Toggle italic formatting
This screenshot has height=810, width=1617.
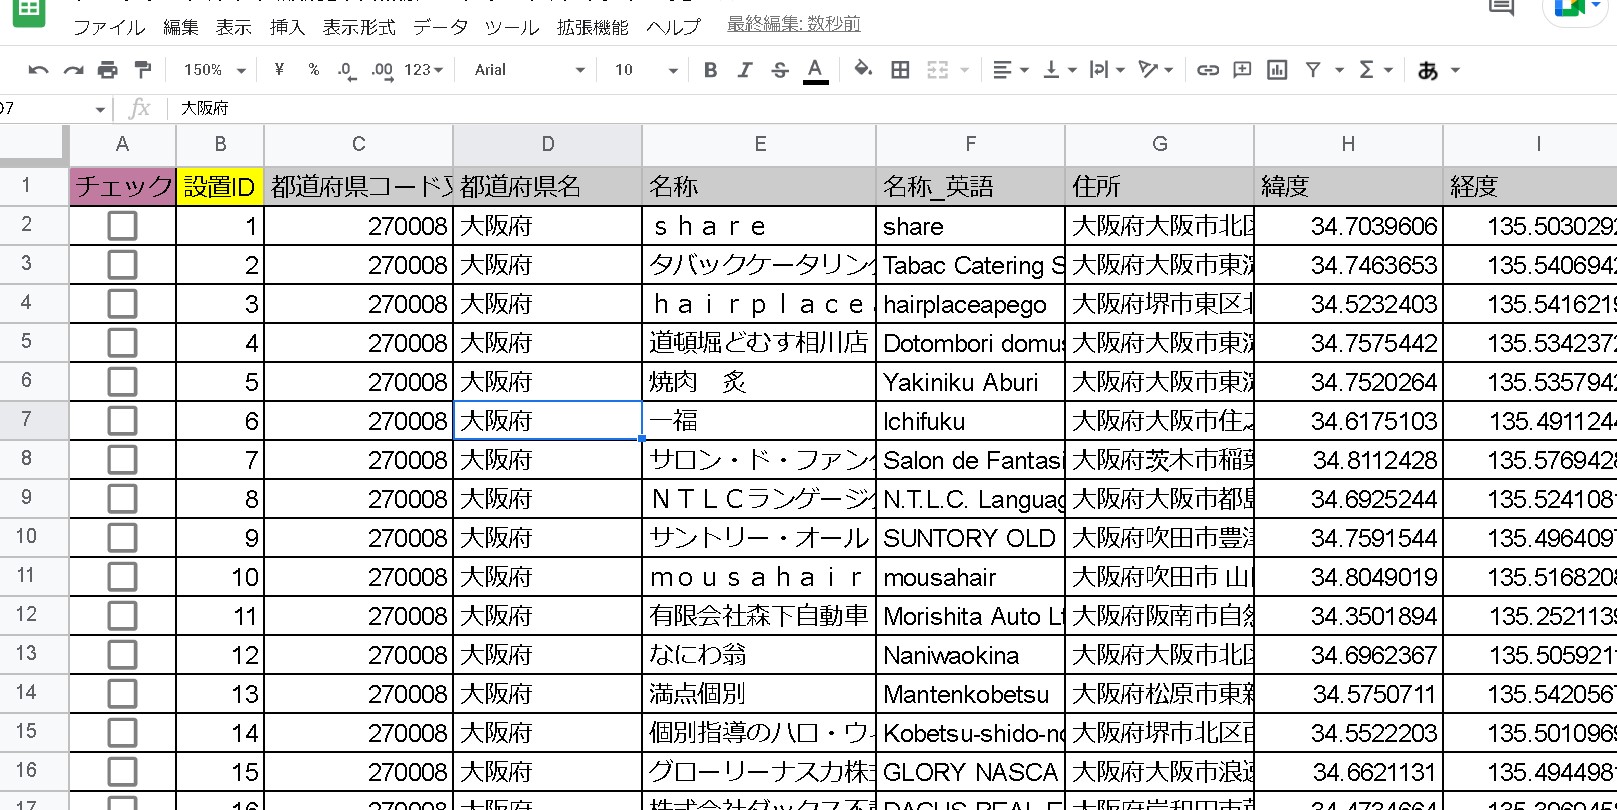coord(745,70)
